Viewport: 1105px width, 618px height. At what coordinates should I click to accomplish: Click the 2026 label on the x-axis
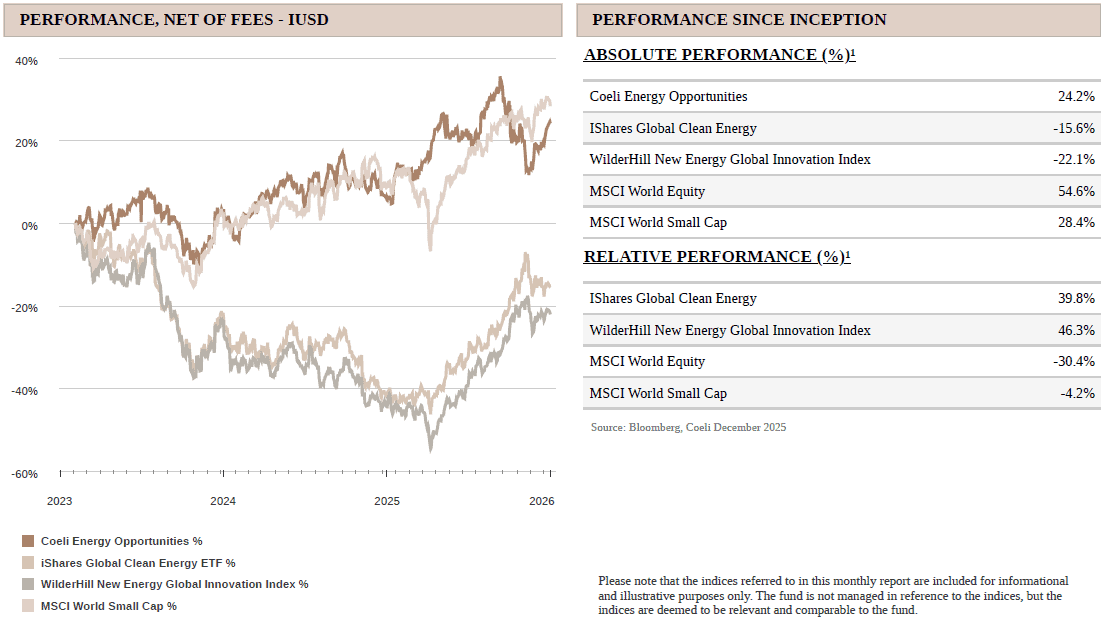tap(541, 501)
